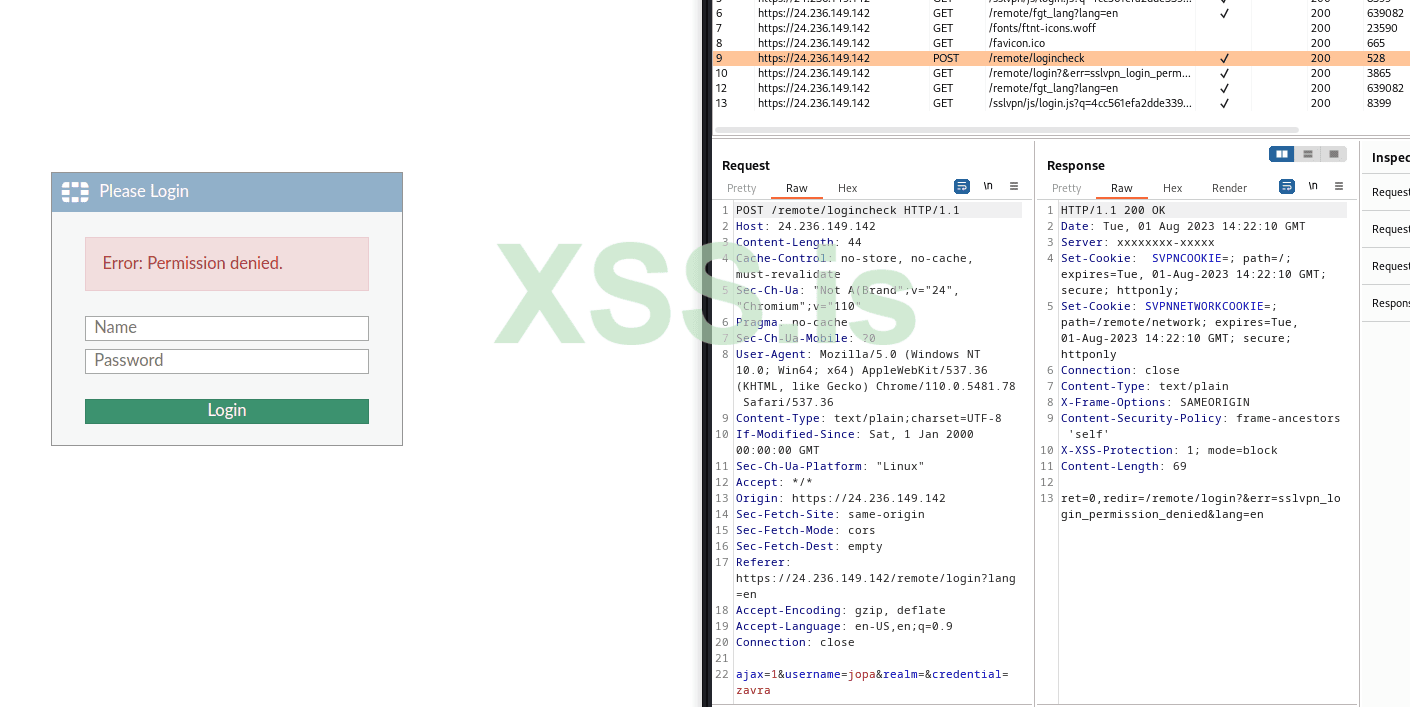Image resolution: width=1410 pixels, height=707 pixels.
Task: Click the POST method cell in row 9
Action: click(945, 58)
